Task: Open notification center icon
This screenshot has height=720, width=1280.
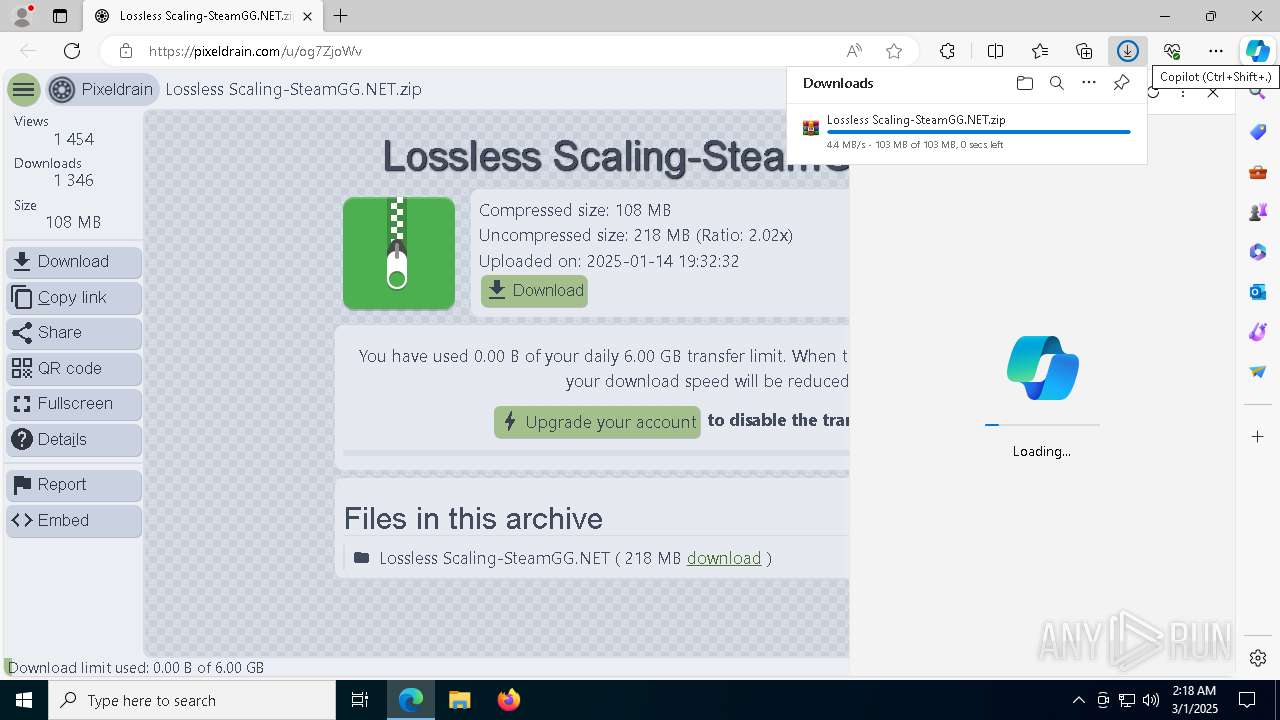Action: tap(1247, 700)
